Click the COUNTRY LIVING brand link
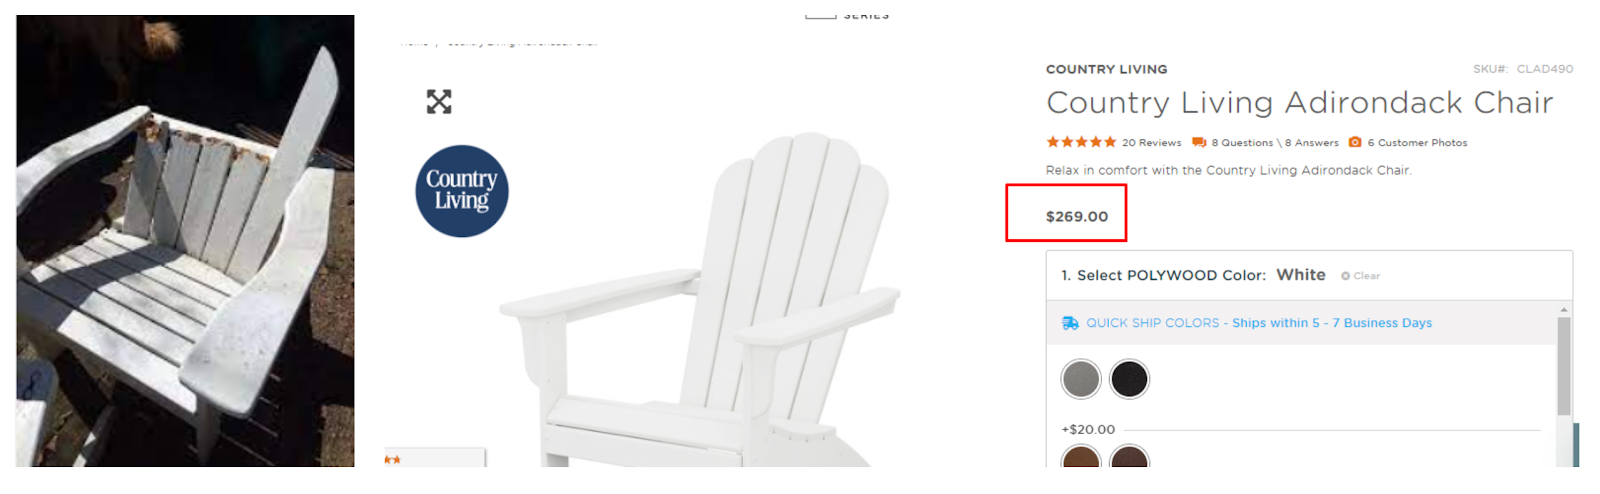The image size is (1600, 494). coord(1106,69)
